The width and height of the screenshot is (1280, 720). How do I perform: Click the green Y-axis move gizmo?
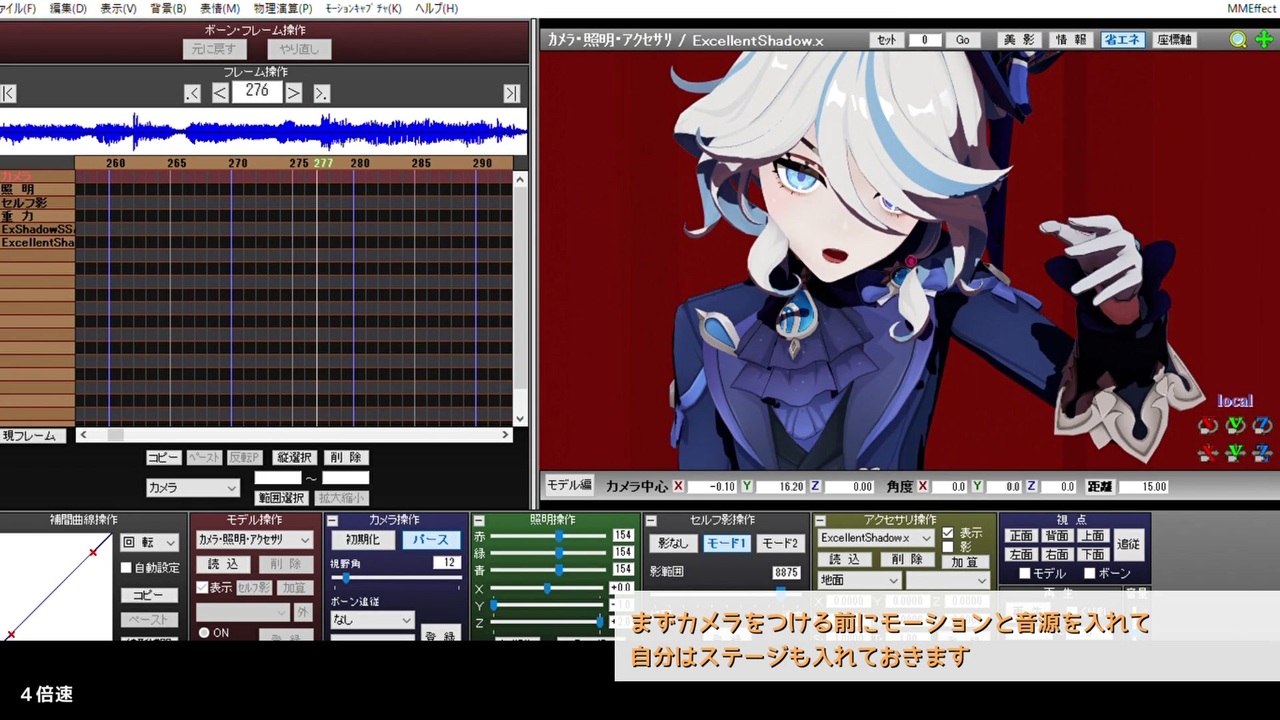click(x=1236, y=453)
